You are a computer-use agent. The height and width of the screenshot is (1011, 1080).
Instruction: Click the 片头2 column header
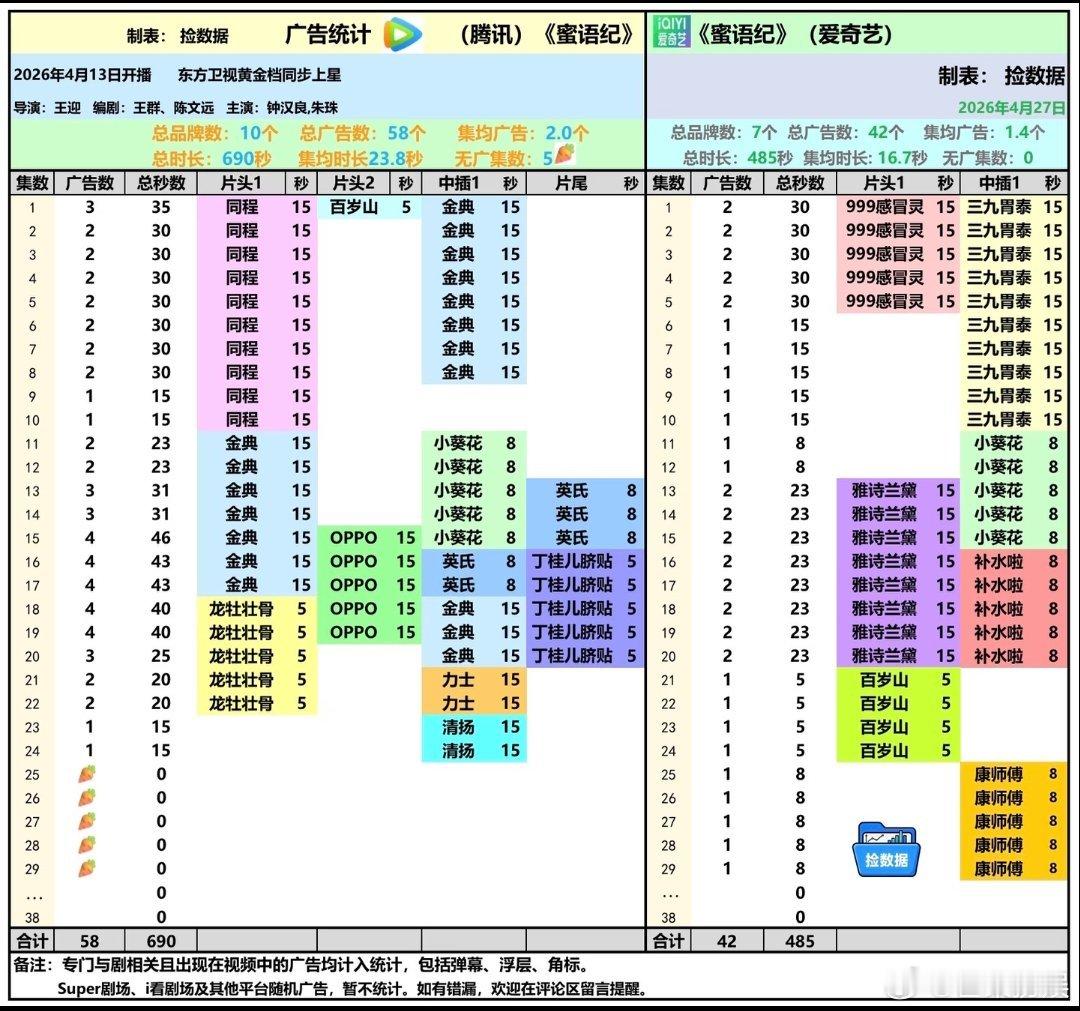[x=353, y=183]
